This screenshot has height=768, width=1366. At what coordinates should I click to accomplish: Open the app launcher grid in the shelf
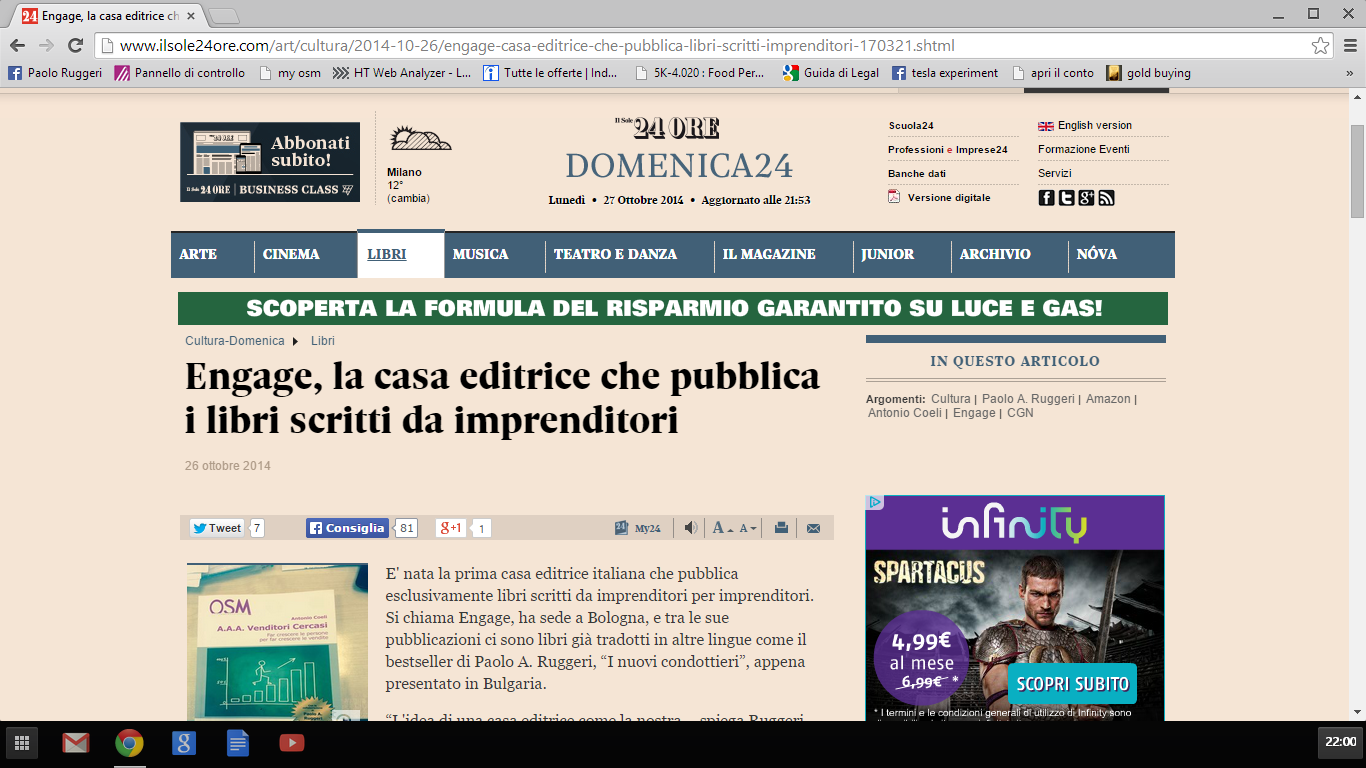(21, 743)
